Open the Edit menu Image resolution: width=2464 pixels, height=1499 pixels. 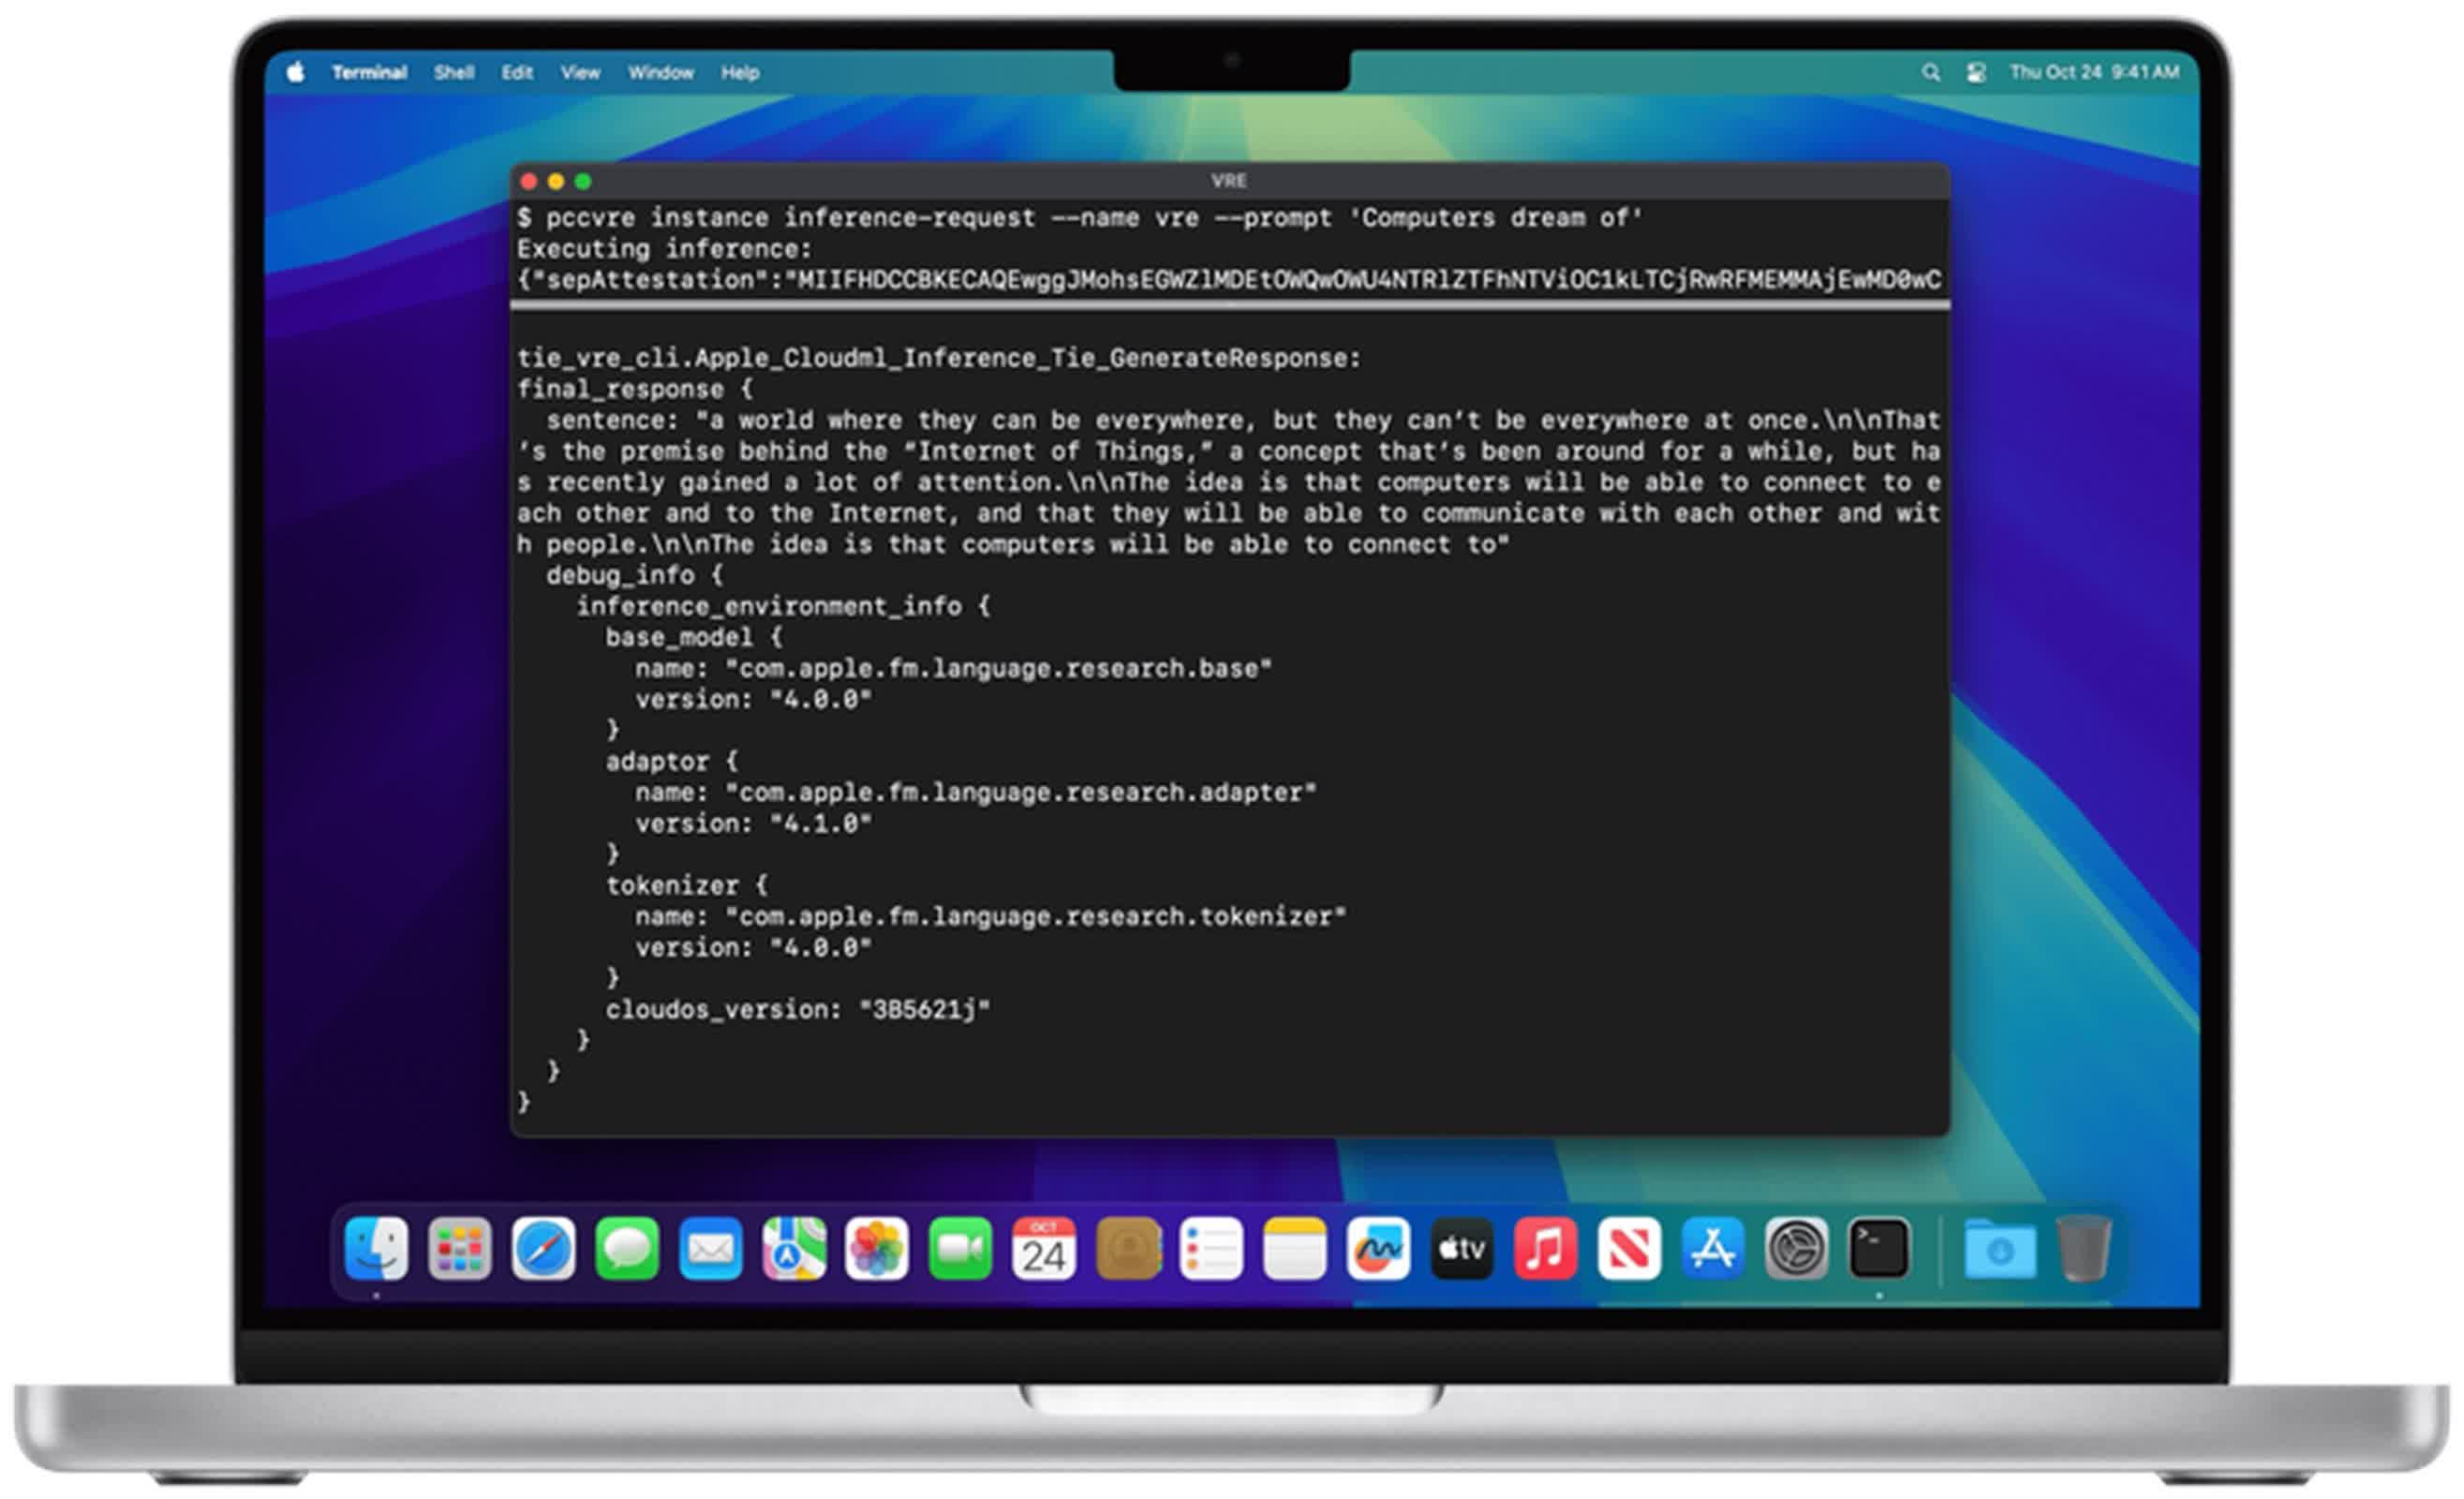(517, 73)
